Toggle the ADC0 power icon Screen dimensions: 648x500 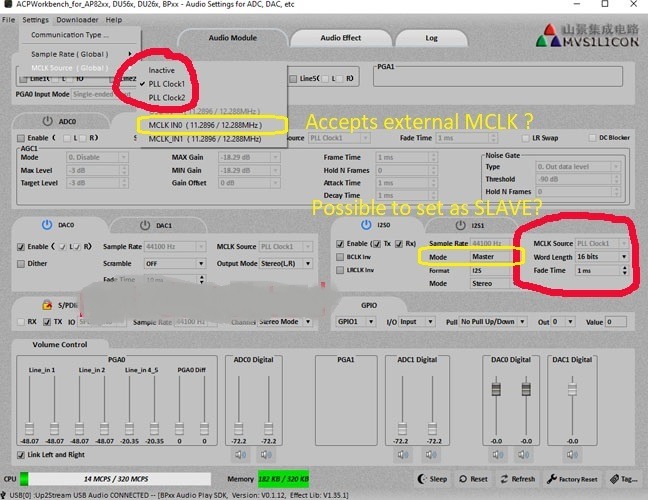pyautogui.click(x=48, y=121)
